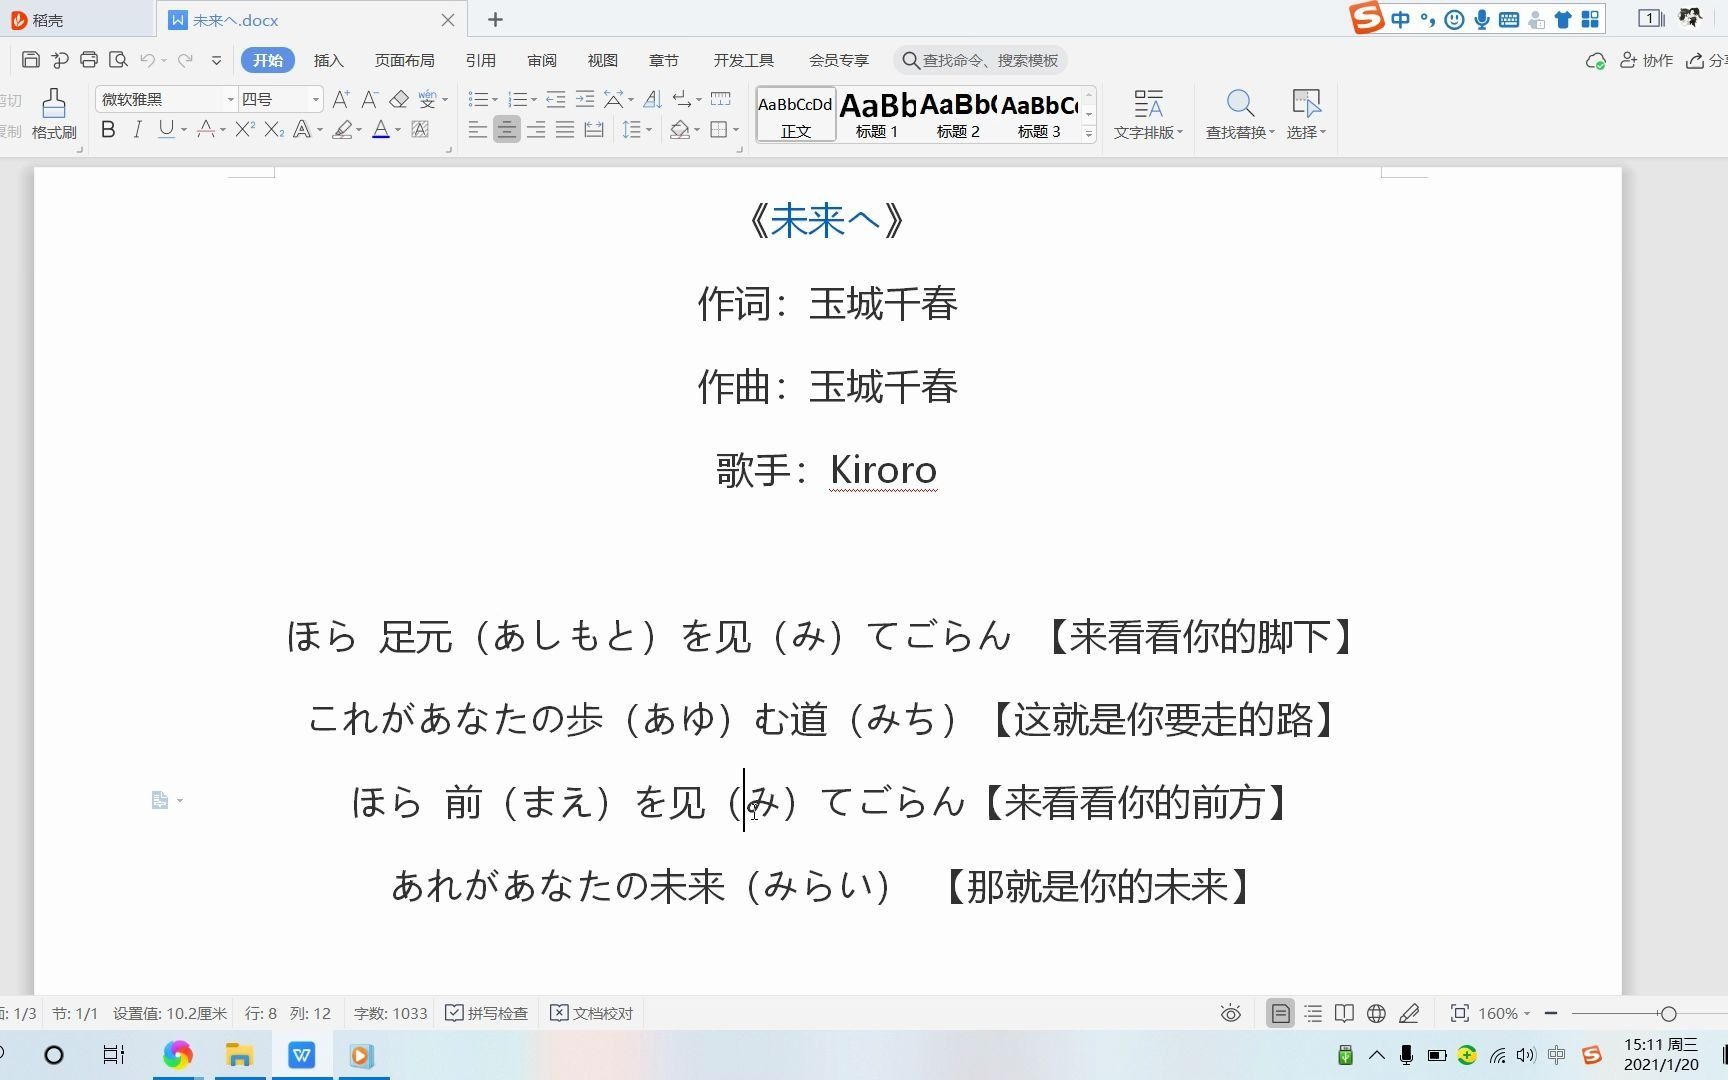Apply the Format Painter (格式刷)
Screen dimensions: 1728x1080
click(x=54, y=114)
